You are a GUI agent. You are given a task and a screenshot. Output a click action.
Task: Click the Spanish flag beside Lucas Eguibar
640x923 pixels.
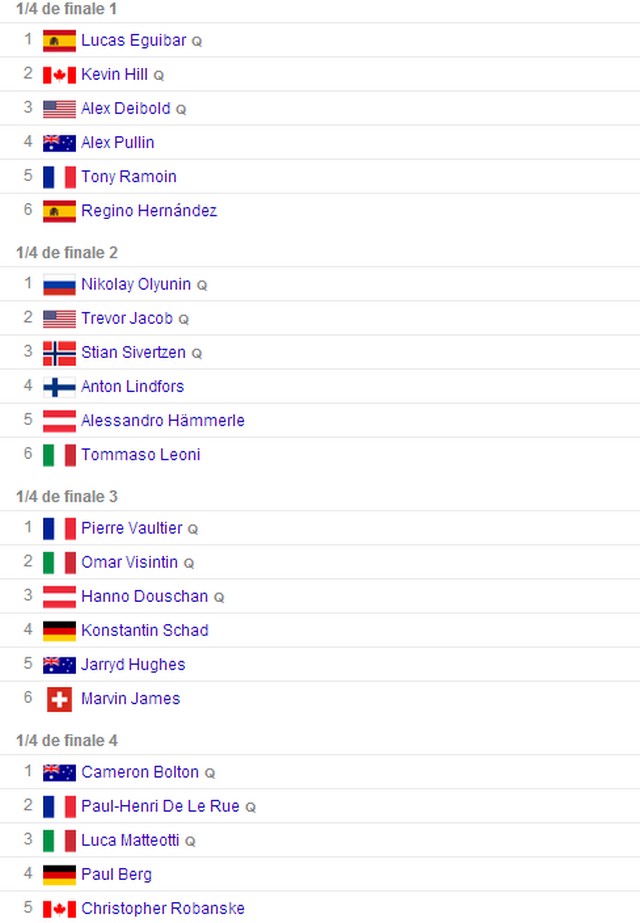tap(59, 41)
